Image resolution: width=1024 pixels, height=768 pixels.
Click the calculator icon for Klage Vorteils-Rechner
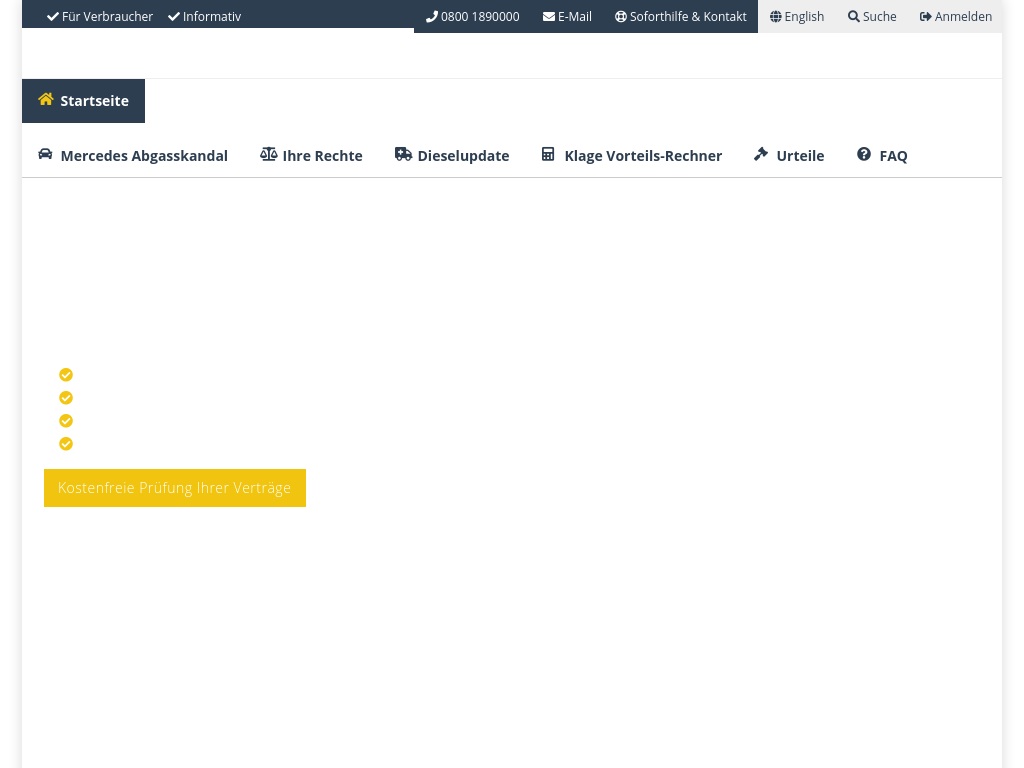coord(548,154)
